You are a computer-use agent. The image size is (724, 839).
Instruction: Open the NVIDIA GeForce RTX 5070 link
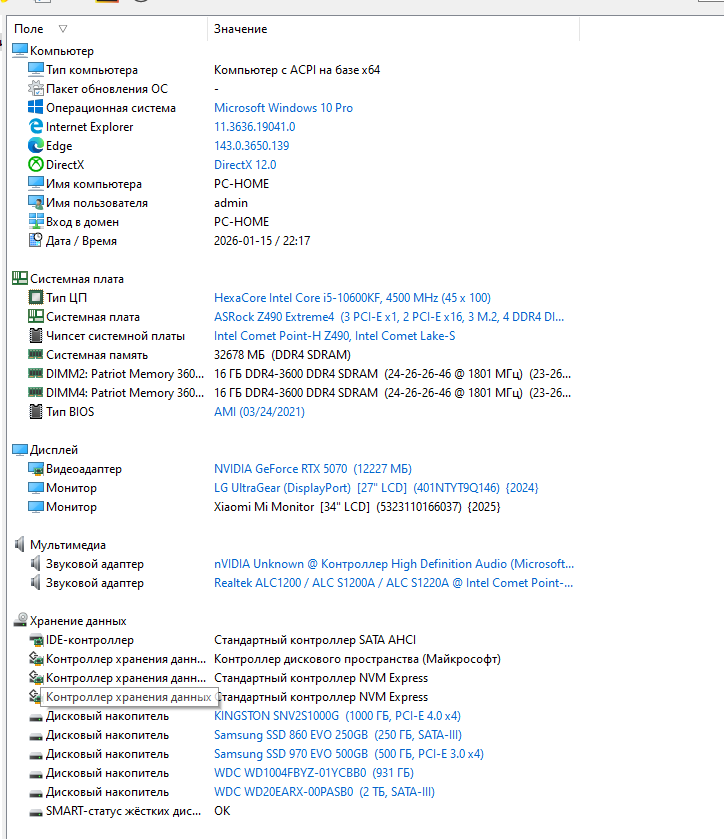pyautogui.click(x=313, y=469)
